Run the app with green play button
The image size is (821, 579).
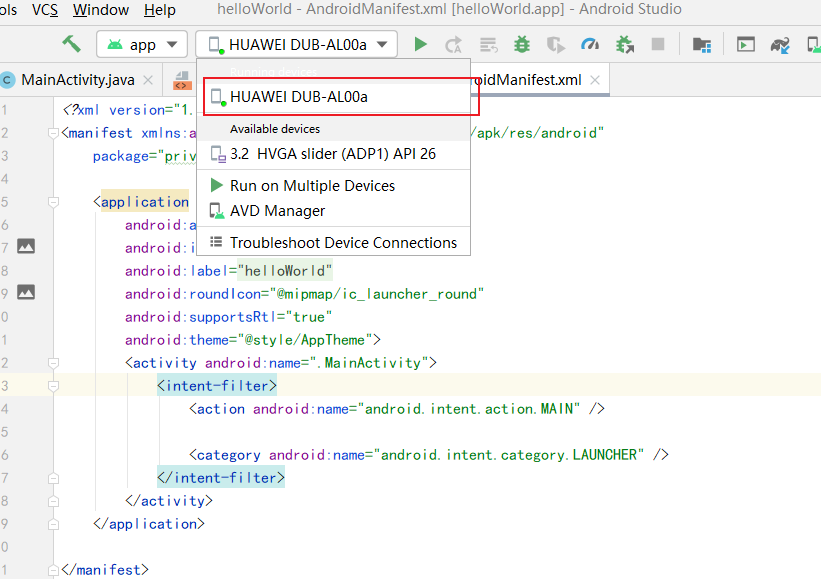coord(420,44)
